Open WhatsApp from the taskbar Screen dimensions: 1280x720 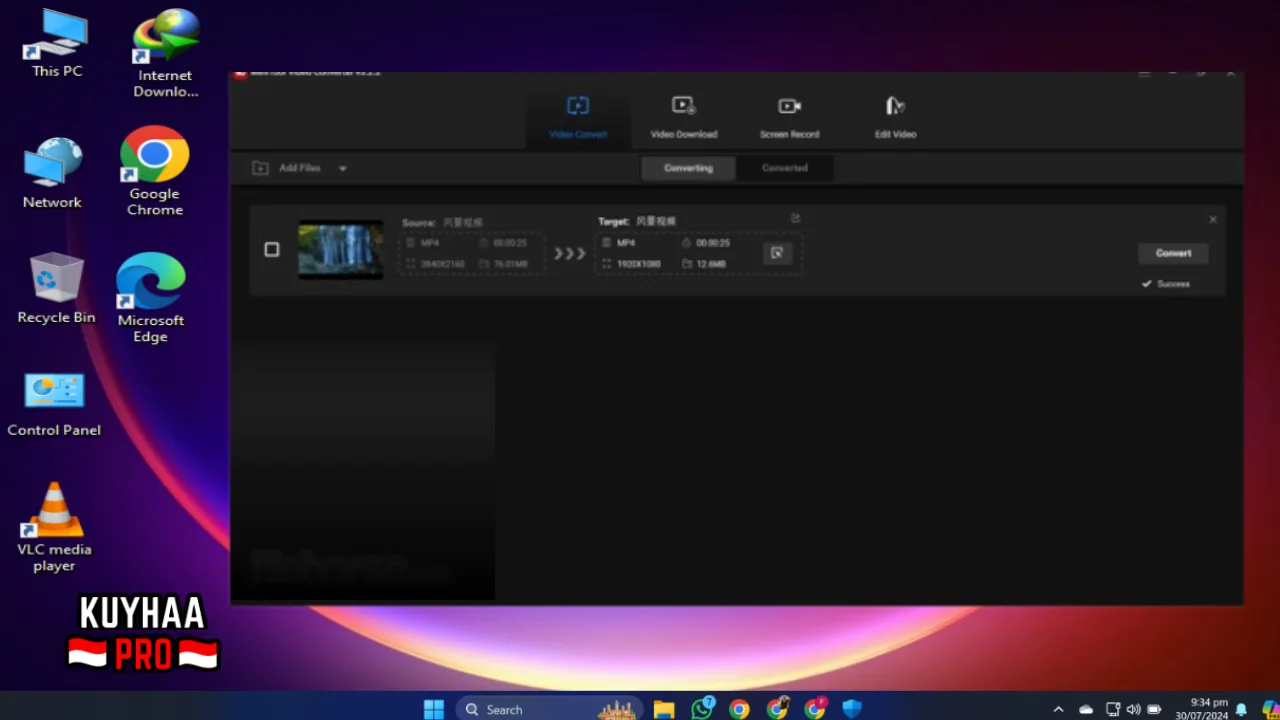coord(702,709)
